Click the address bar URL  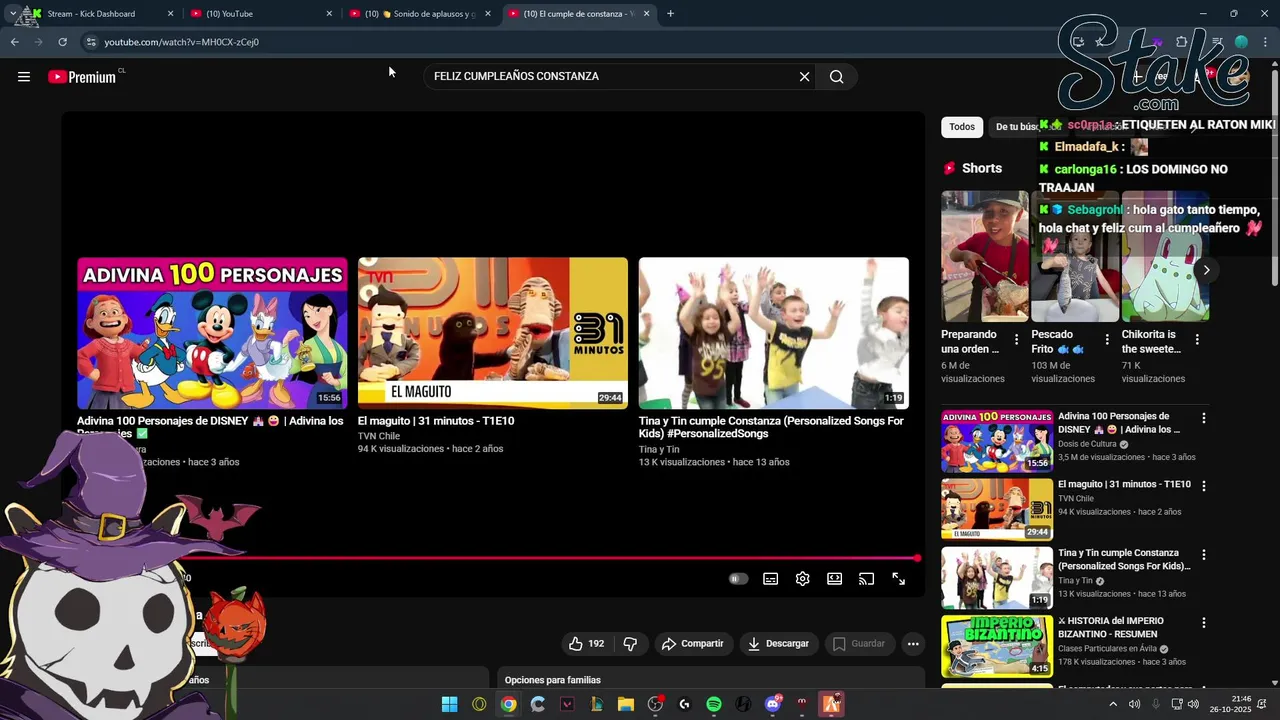[182, 42]
